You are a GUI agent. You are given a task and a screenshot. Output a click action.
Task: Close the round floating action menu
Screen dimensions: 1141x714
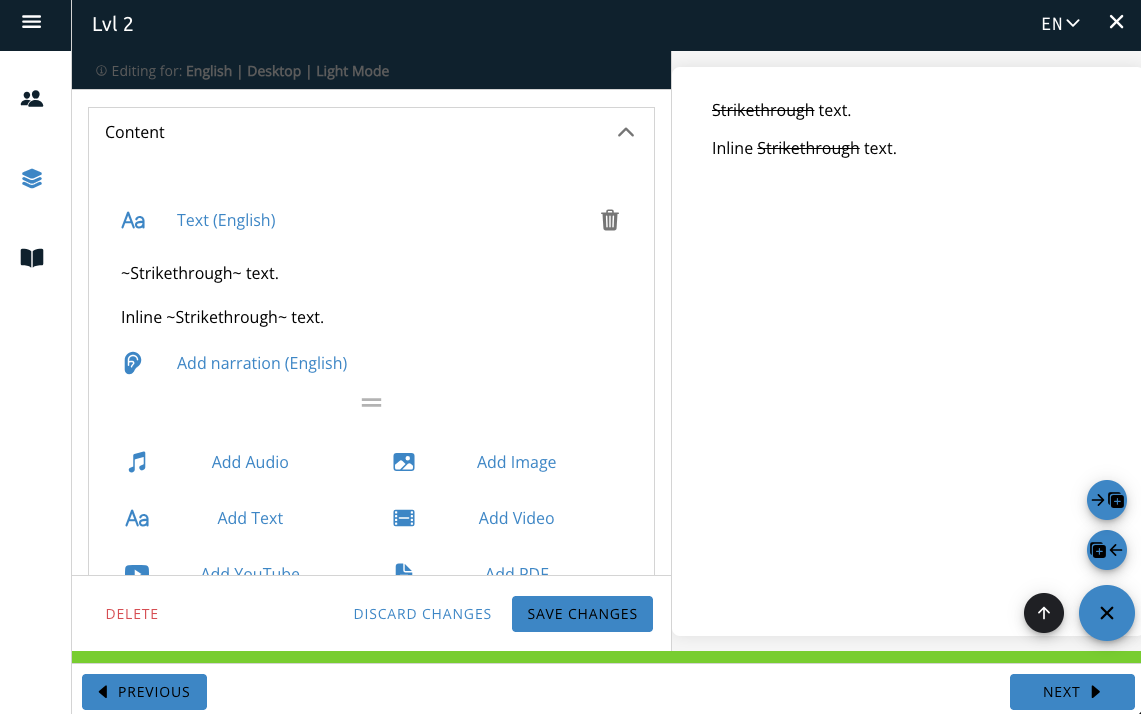(x=1107, y=613)
